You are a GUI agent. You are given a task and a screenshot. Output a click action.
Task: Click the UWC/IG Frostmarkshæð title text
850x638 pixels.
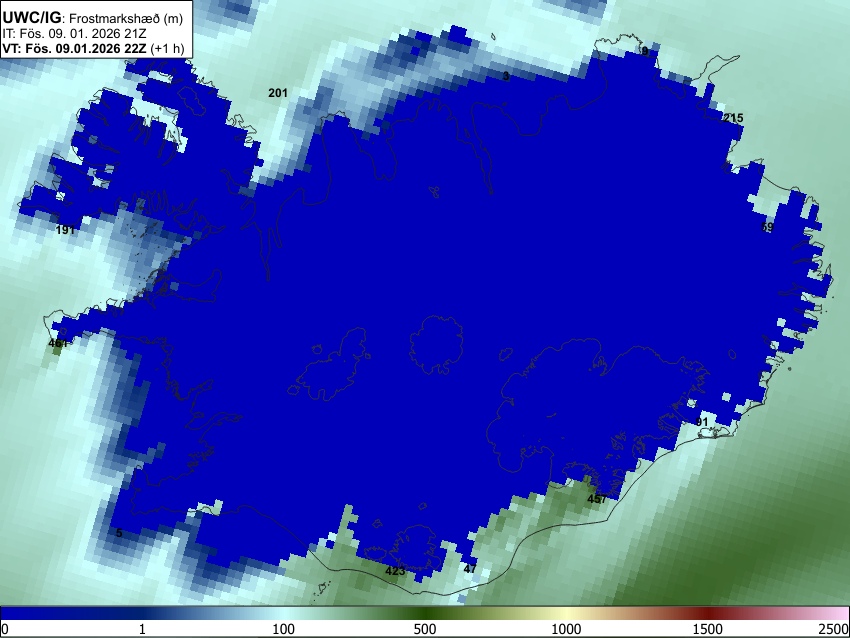93,18
